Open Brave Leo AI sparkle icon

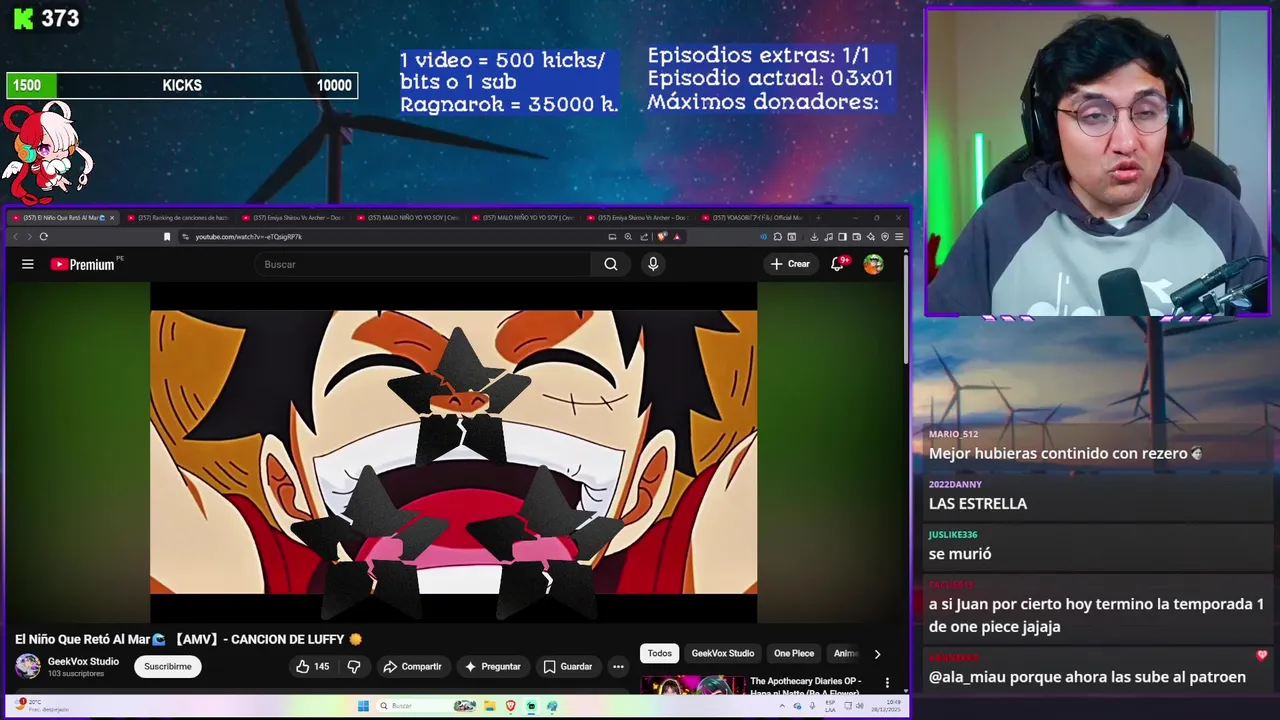pyautogui.click(x=870, y=237)
